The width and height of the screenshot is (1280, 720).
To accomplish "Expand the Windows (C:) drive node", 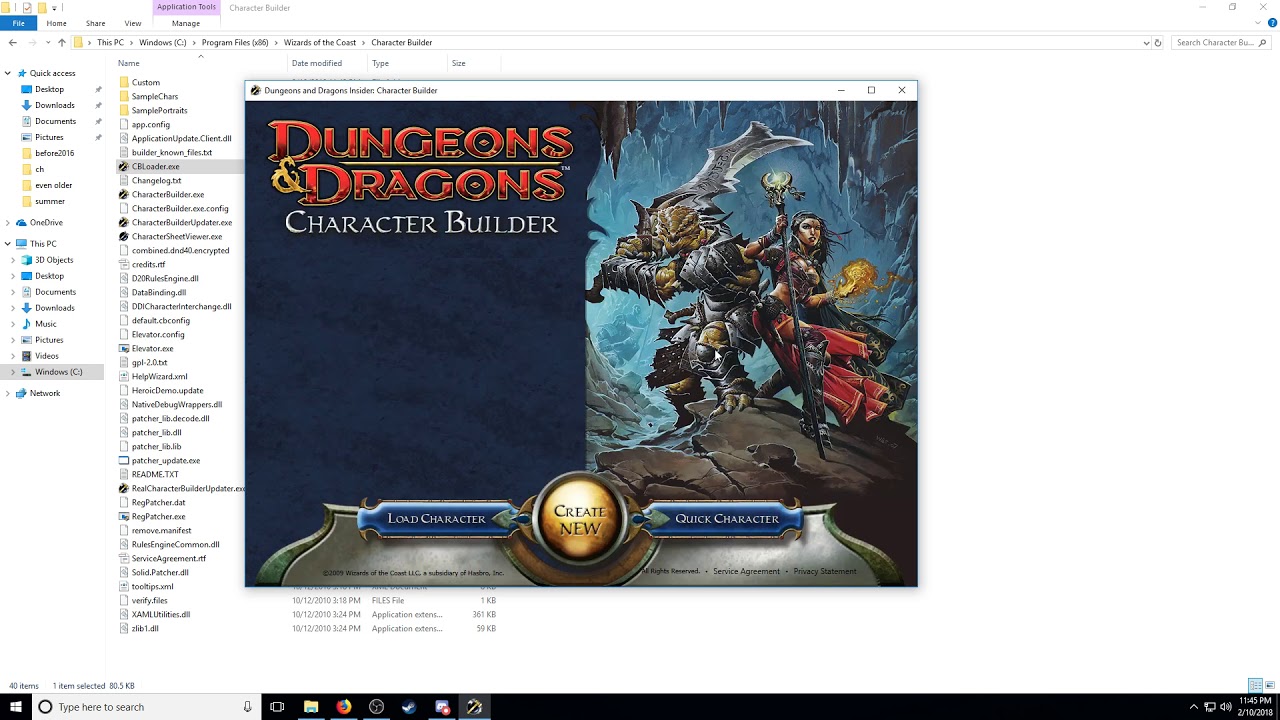I will (14, 372).
